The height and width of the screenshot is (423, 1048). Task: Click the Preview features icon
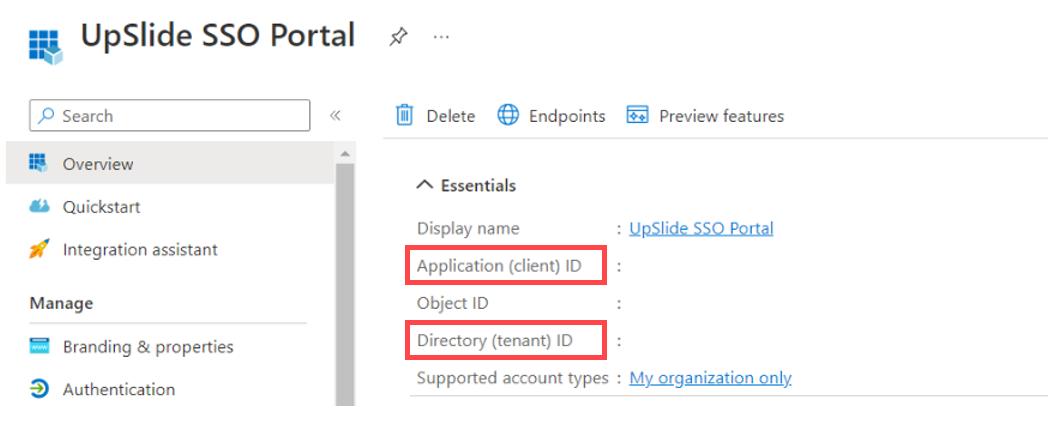(637, 115)
